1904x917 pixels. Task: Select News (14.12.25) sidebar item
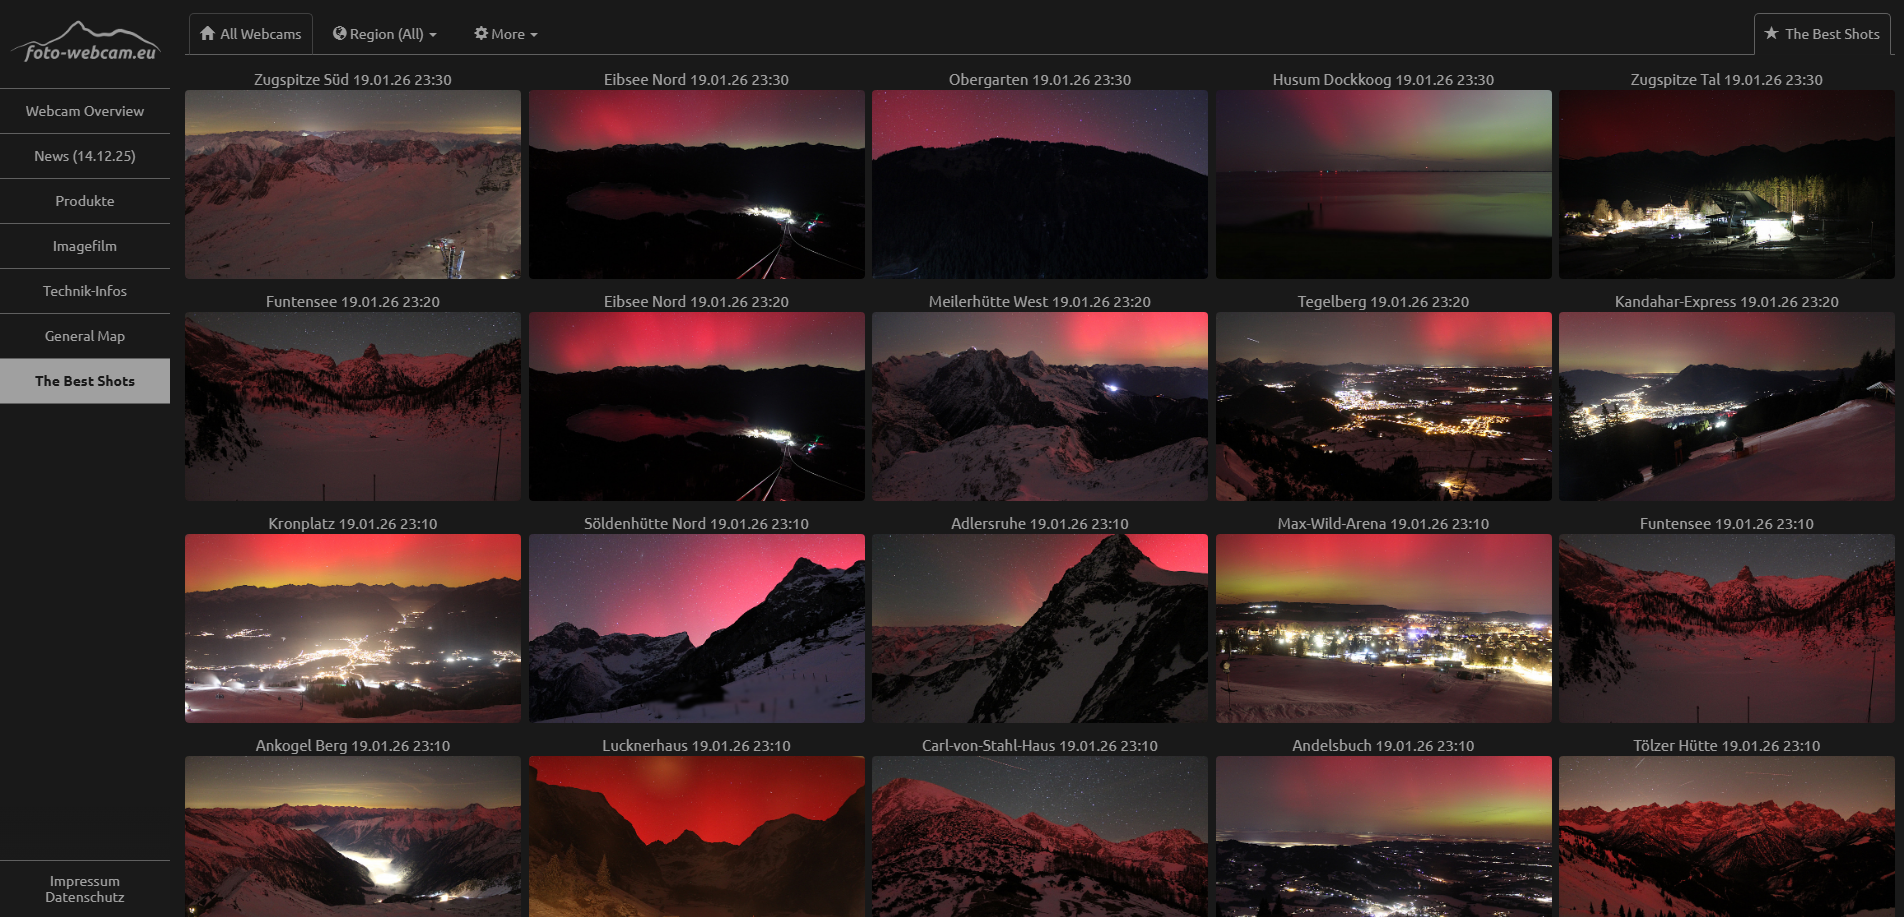85,156
